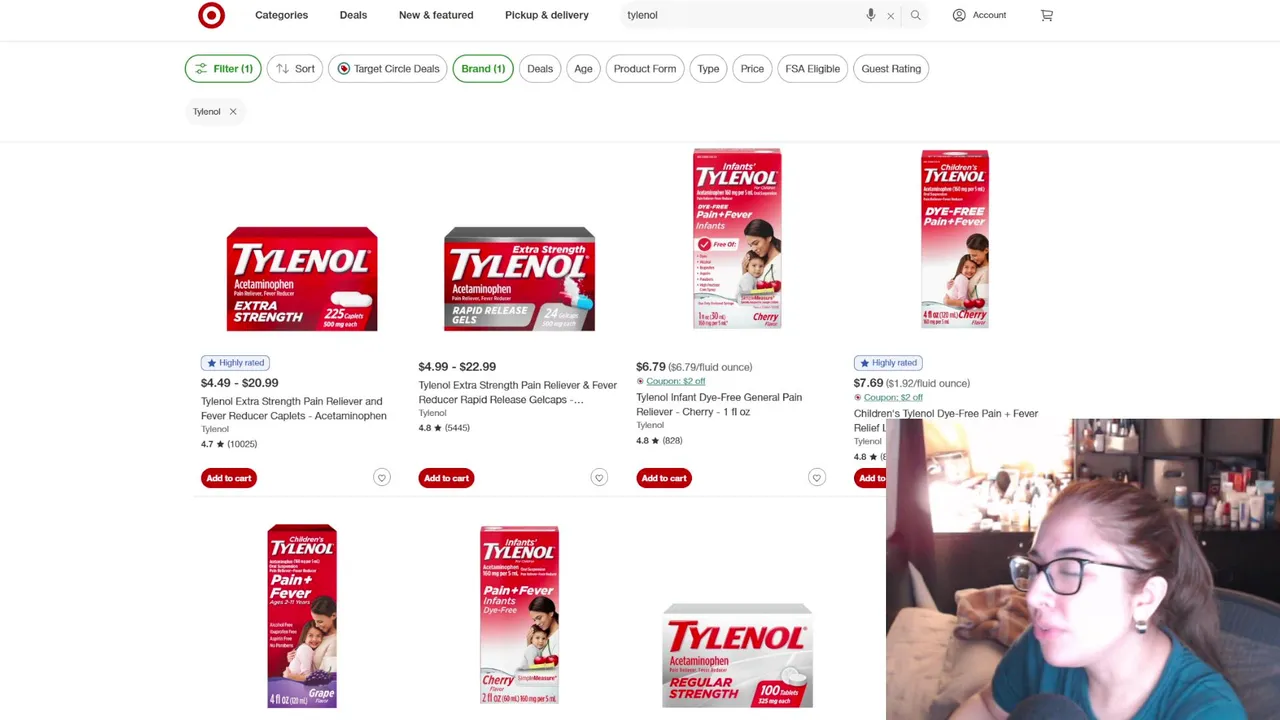
Task: Remove the Tylenol filter chip
Action: tap(232, 111)
